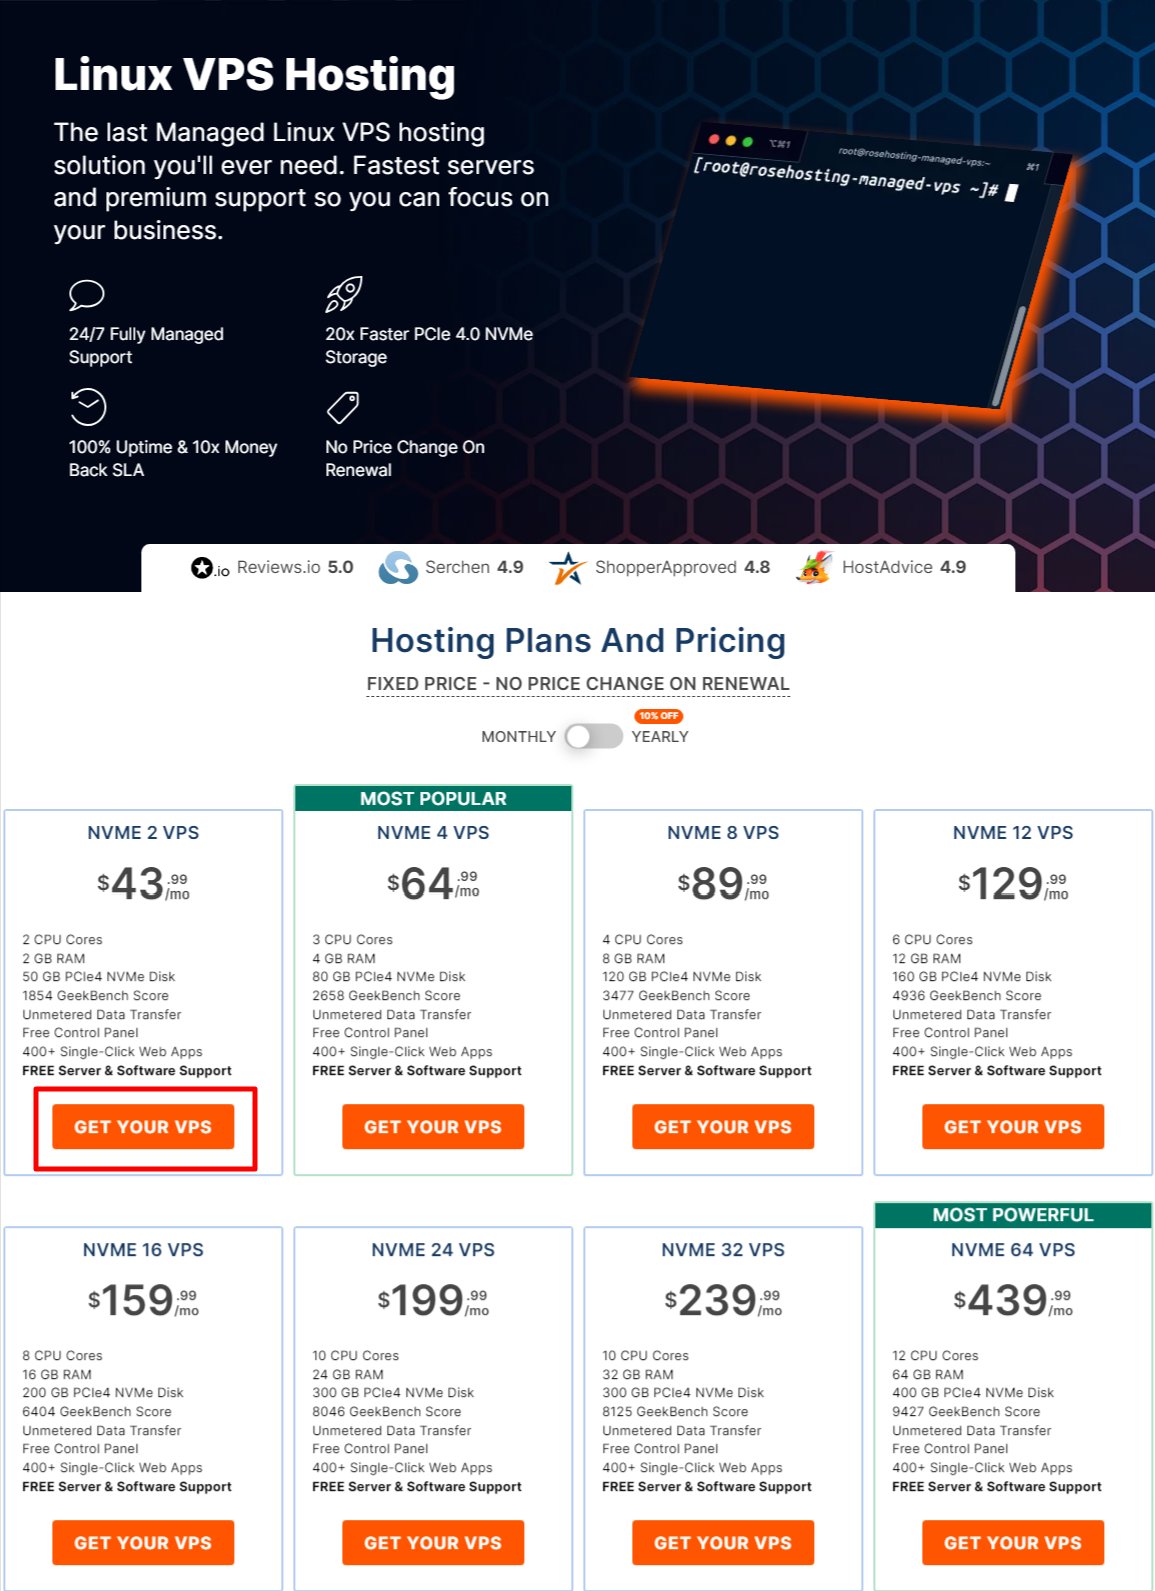Click the Serchen 4.9 rating link

(455, 567)
